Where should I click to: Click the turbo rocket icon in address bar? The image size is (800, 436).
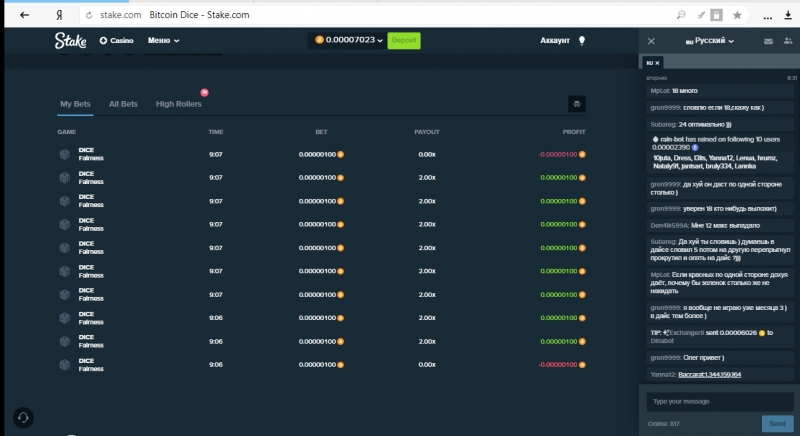[701, 15]
